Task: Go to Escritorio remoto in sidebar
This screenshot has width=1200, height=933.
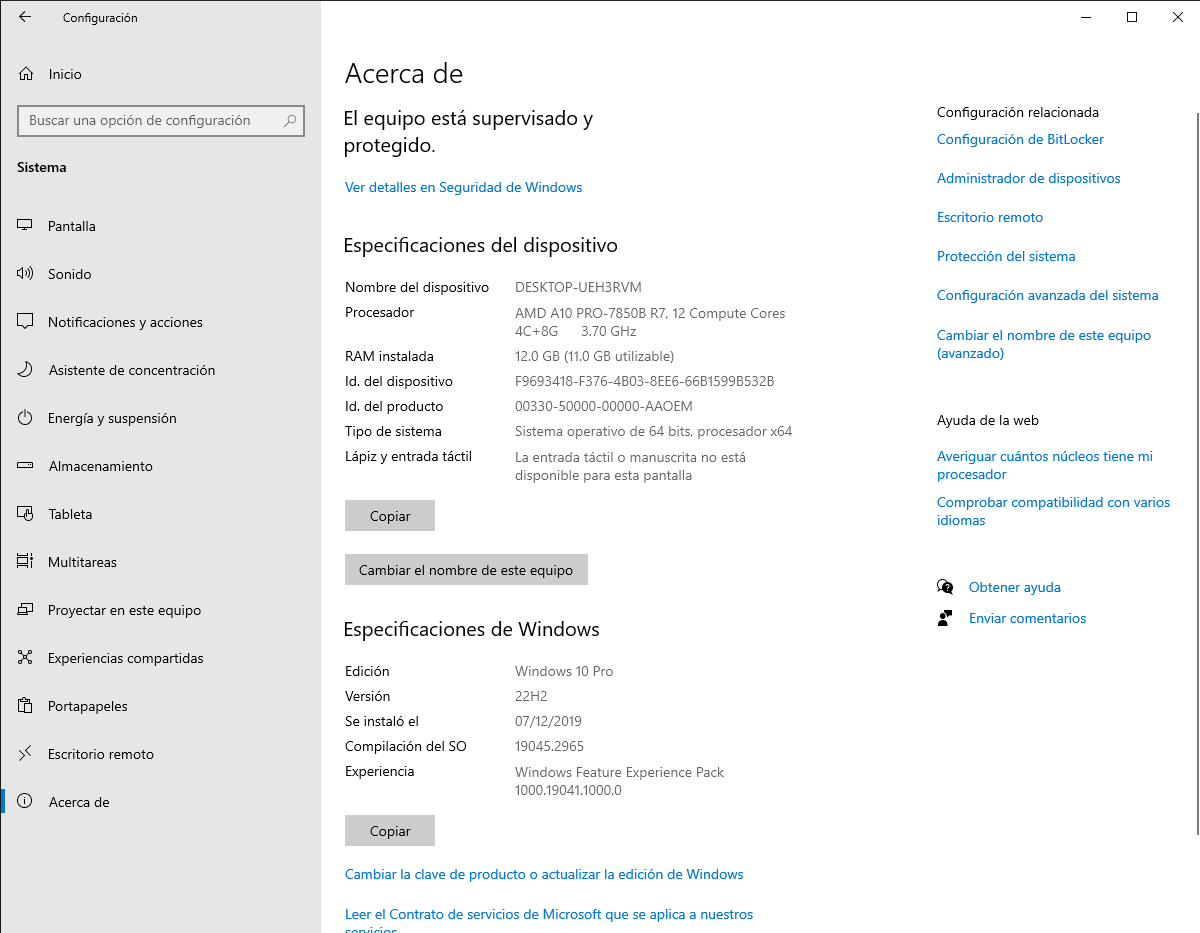Action: [101, 754]
